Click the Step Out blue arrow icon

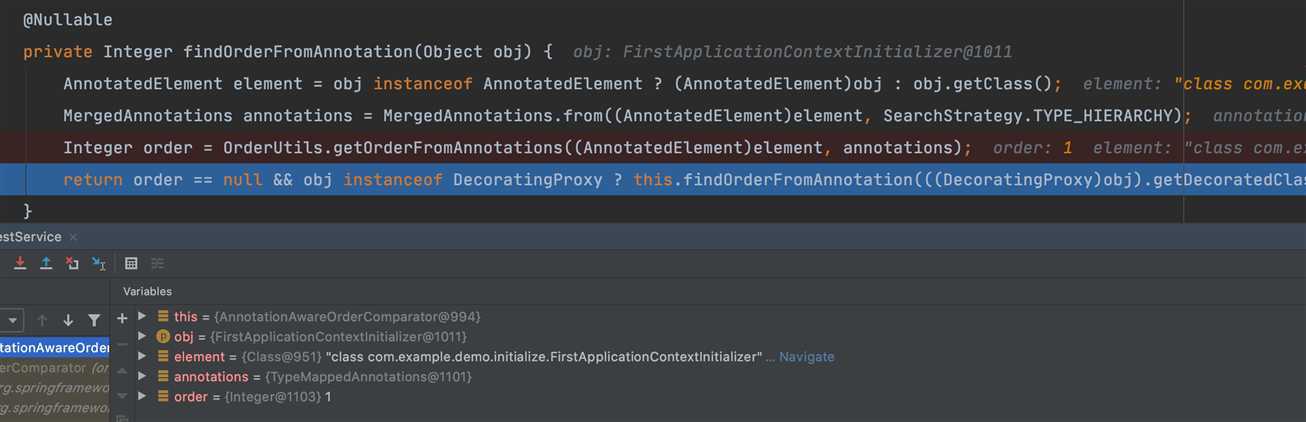(46, 263)
